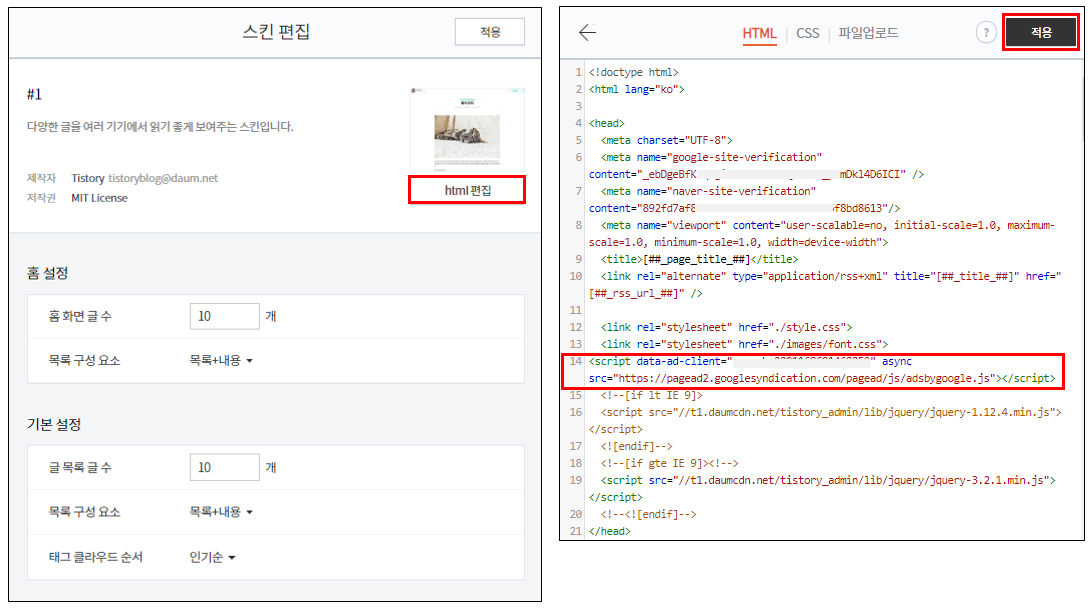Click the adsbygoogle.js script src line
The image size is (1092, 610).
(822, 378)
